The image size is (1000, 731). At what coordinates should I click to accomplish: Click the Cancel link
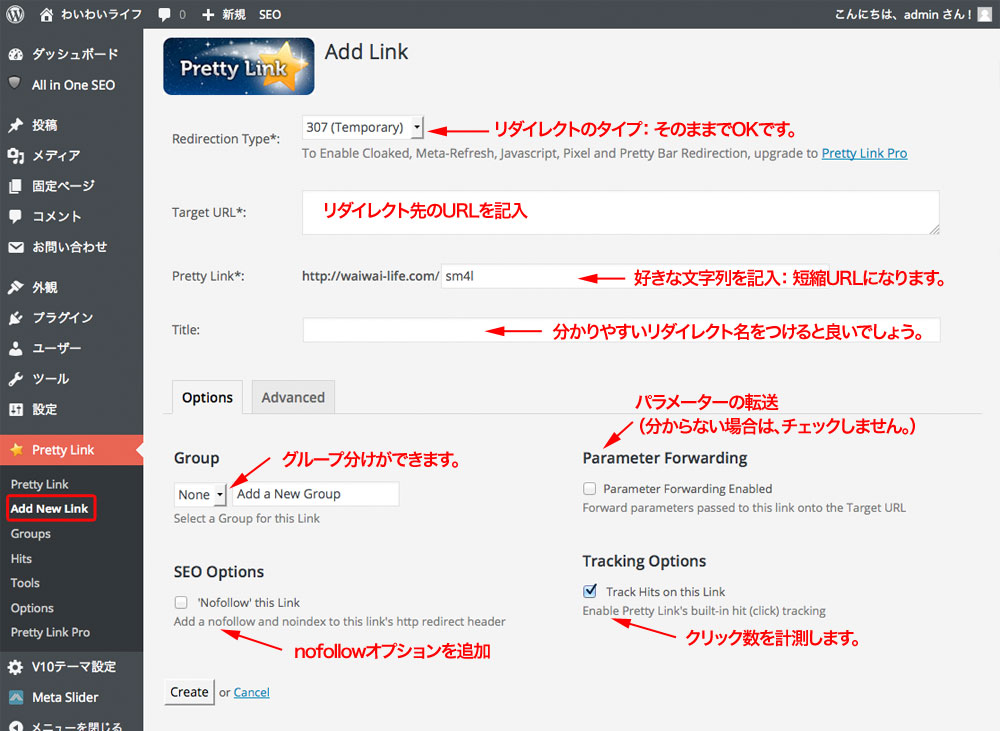click(x=251, y=693)
